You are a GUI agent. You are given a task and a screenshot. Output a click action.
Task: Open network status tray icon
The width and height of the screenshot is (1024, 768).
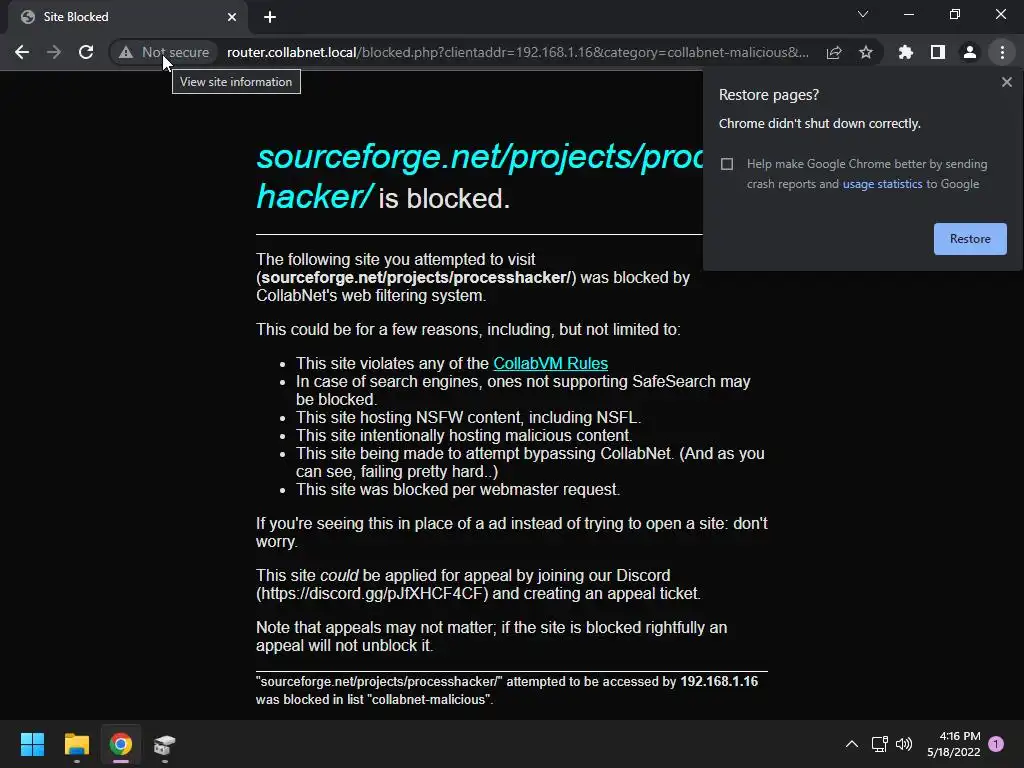[879, 744]
